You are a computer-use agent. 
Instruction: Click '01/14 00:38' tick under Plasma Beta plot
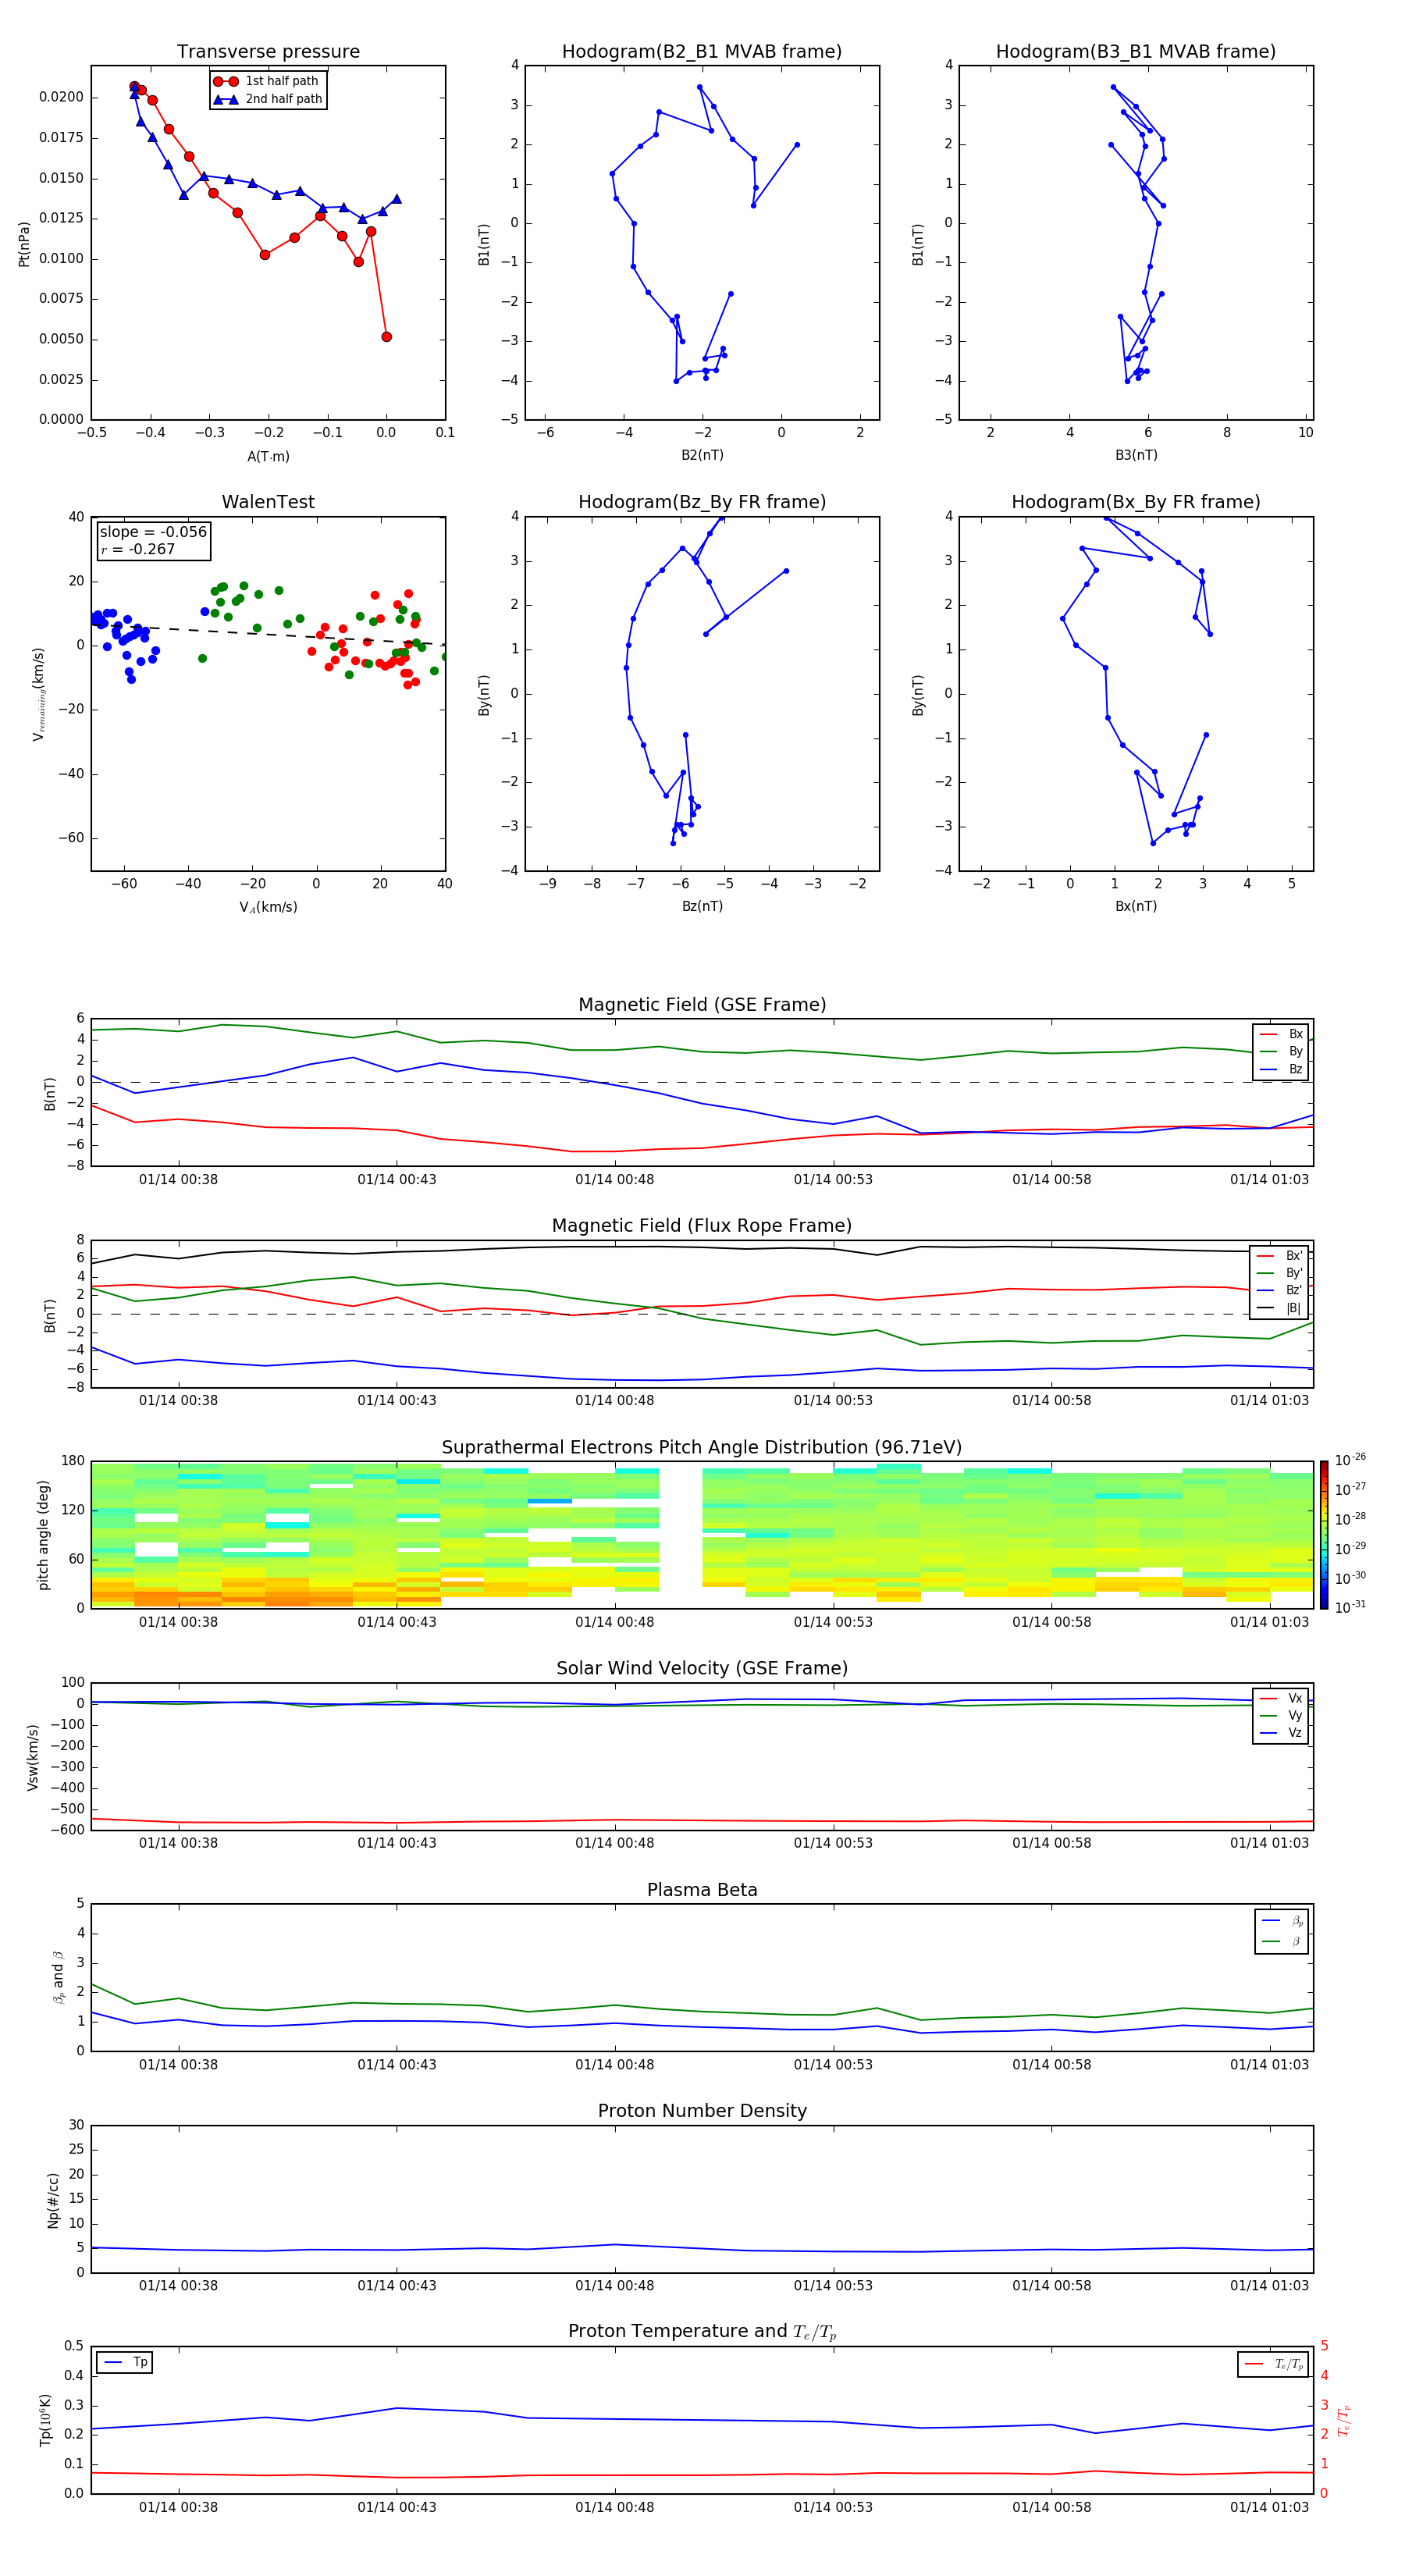(178, 2065)
